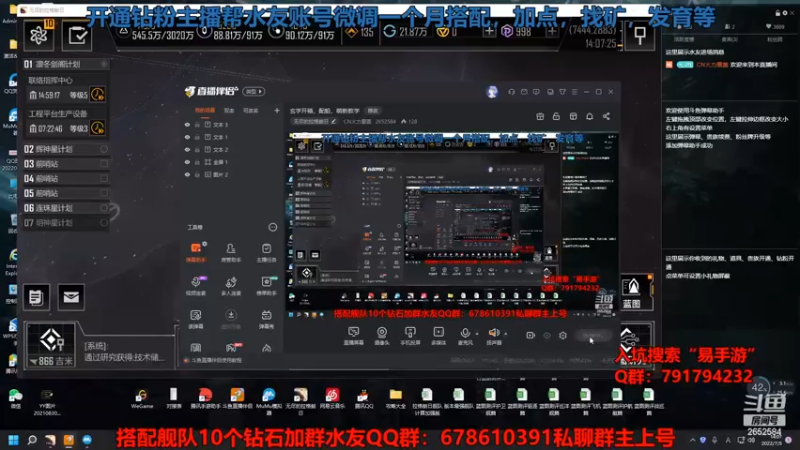Open the 腾讯QQ desktop shortcut
The height and width of the screenshot is (450, 800).
364,399
